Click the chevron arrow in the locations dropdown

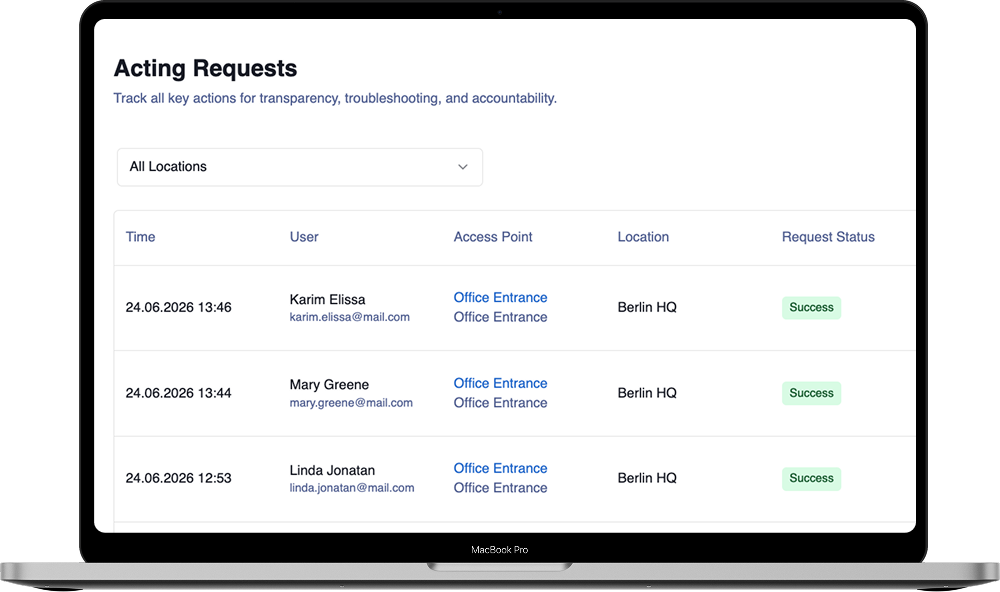click(463, 167)
